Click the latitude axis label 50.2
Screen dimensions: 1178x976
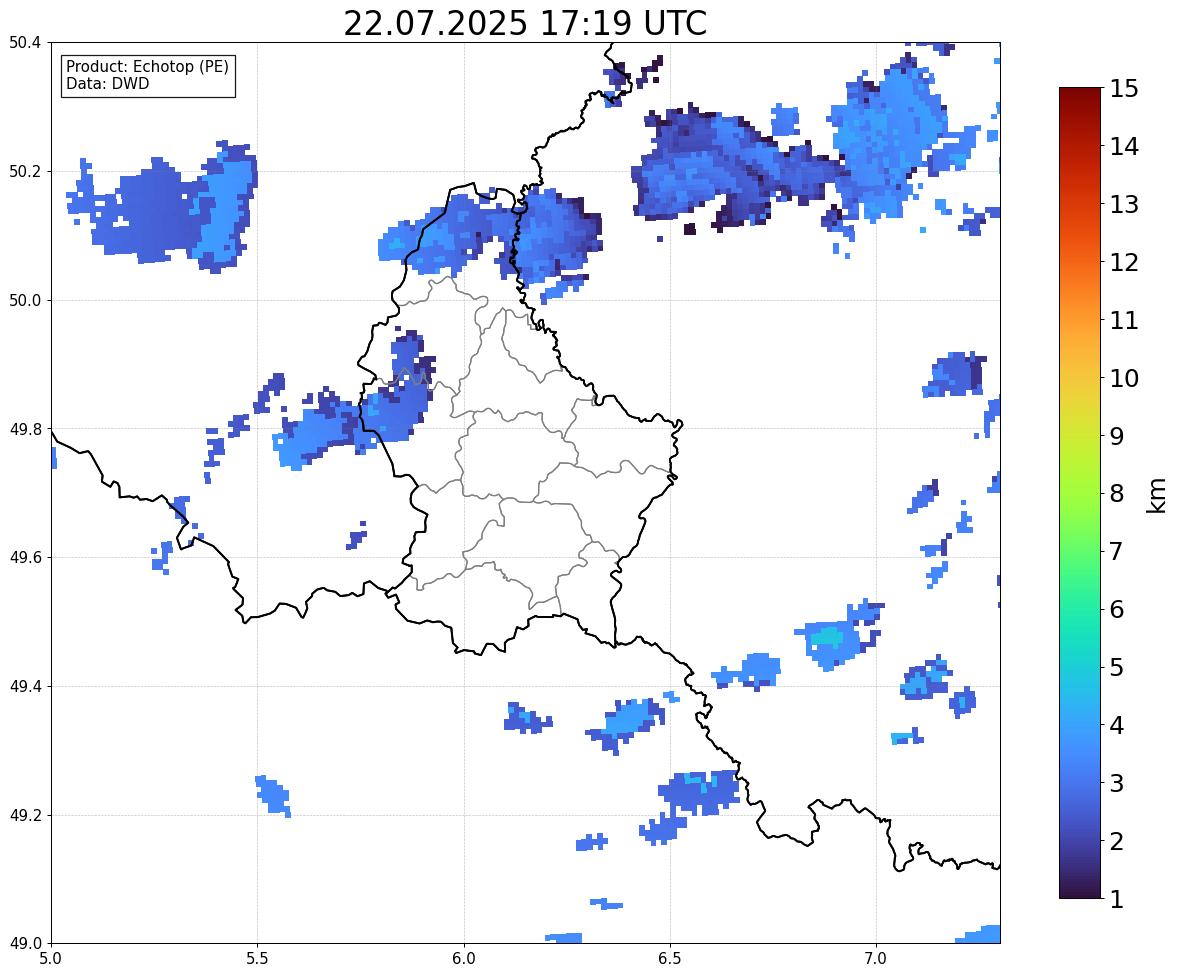(x=25, y=171)
